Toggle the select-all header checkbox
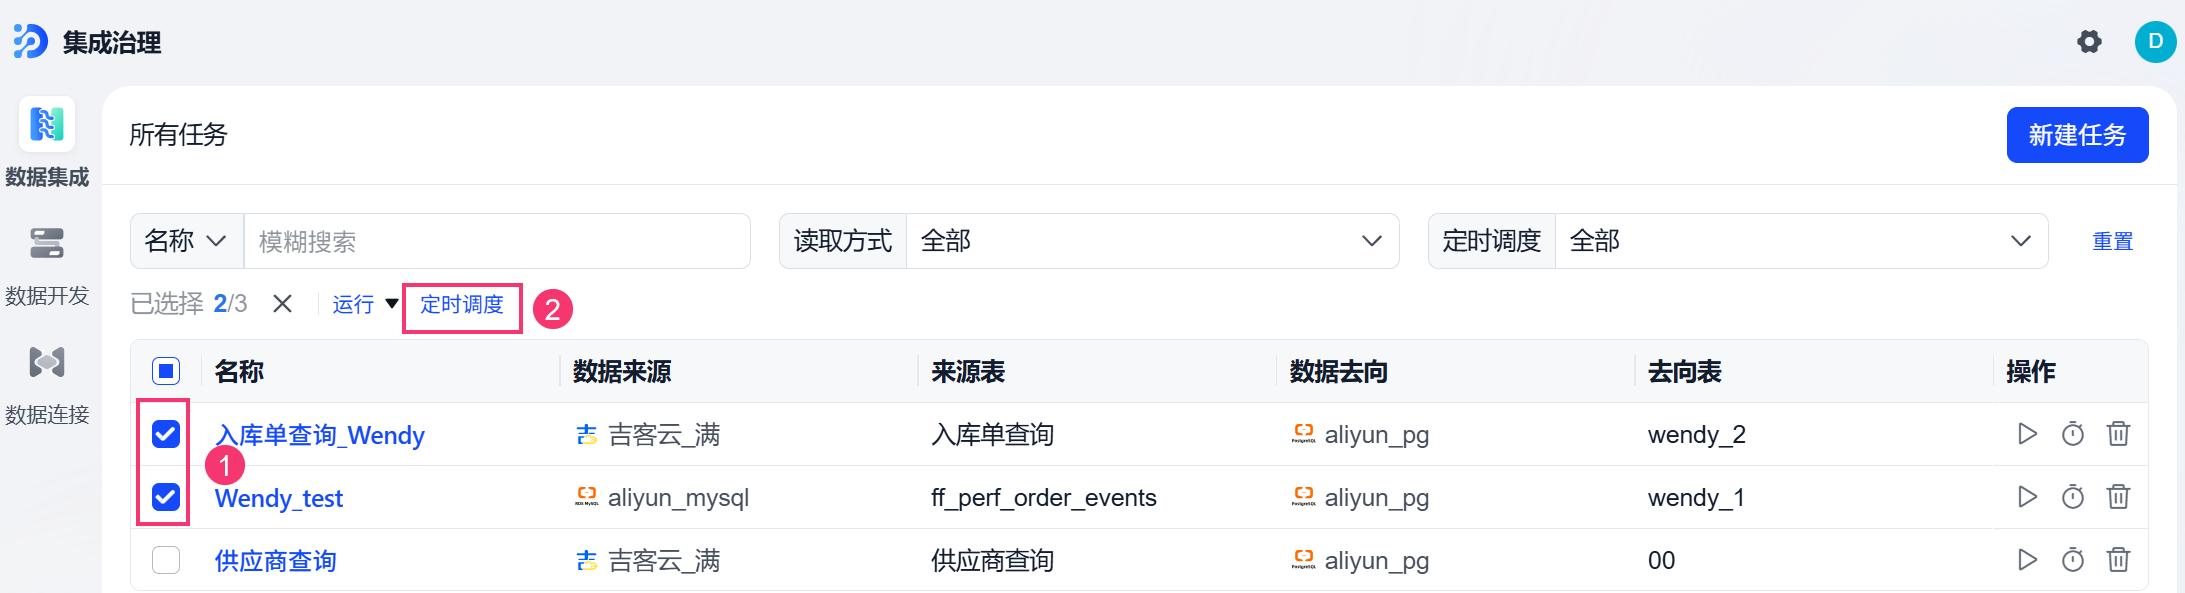The width and height of the screenshot is (2185, 593). point(166,371)
